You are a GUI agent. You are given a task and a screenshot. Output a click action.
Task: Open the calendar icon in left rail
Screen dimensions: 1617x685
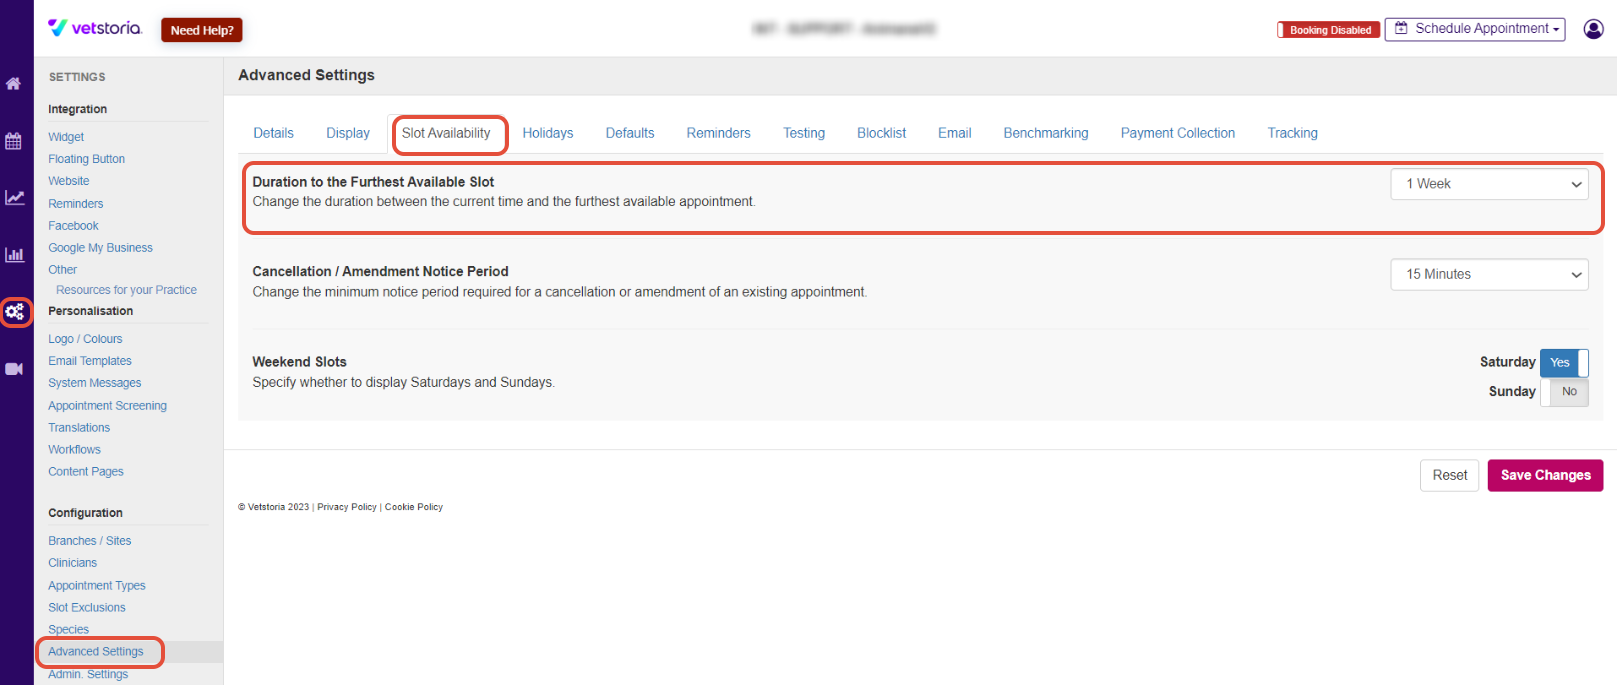click(14, 141)
